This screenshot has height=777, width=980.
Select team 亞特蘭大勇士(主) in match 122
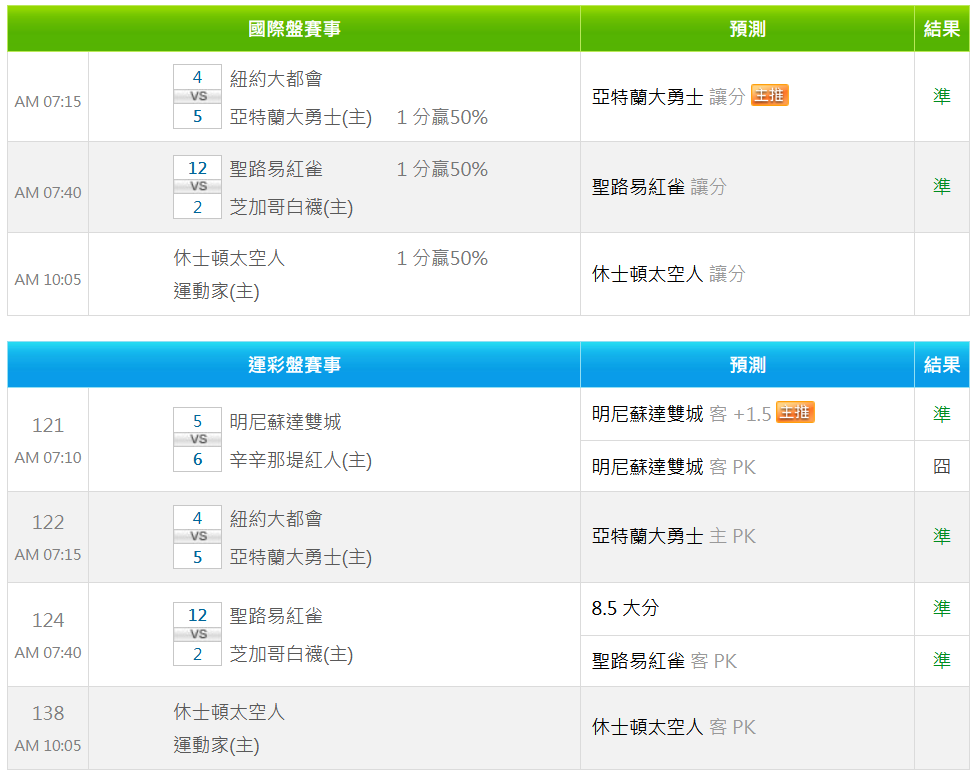coord(301,558)
